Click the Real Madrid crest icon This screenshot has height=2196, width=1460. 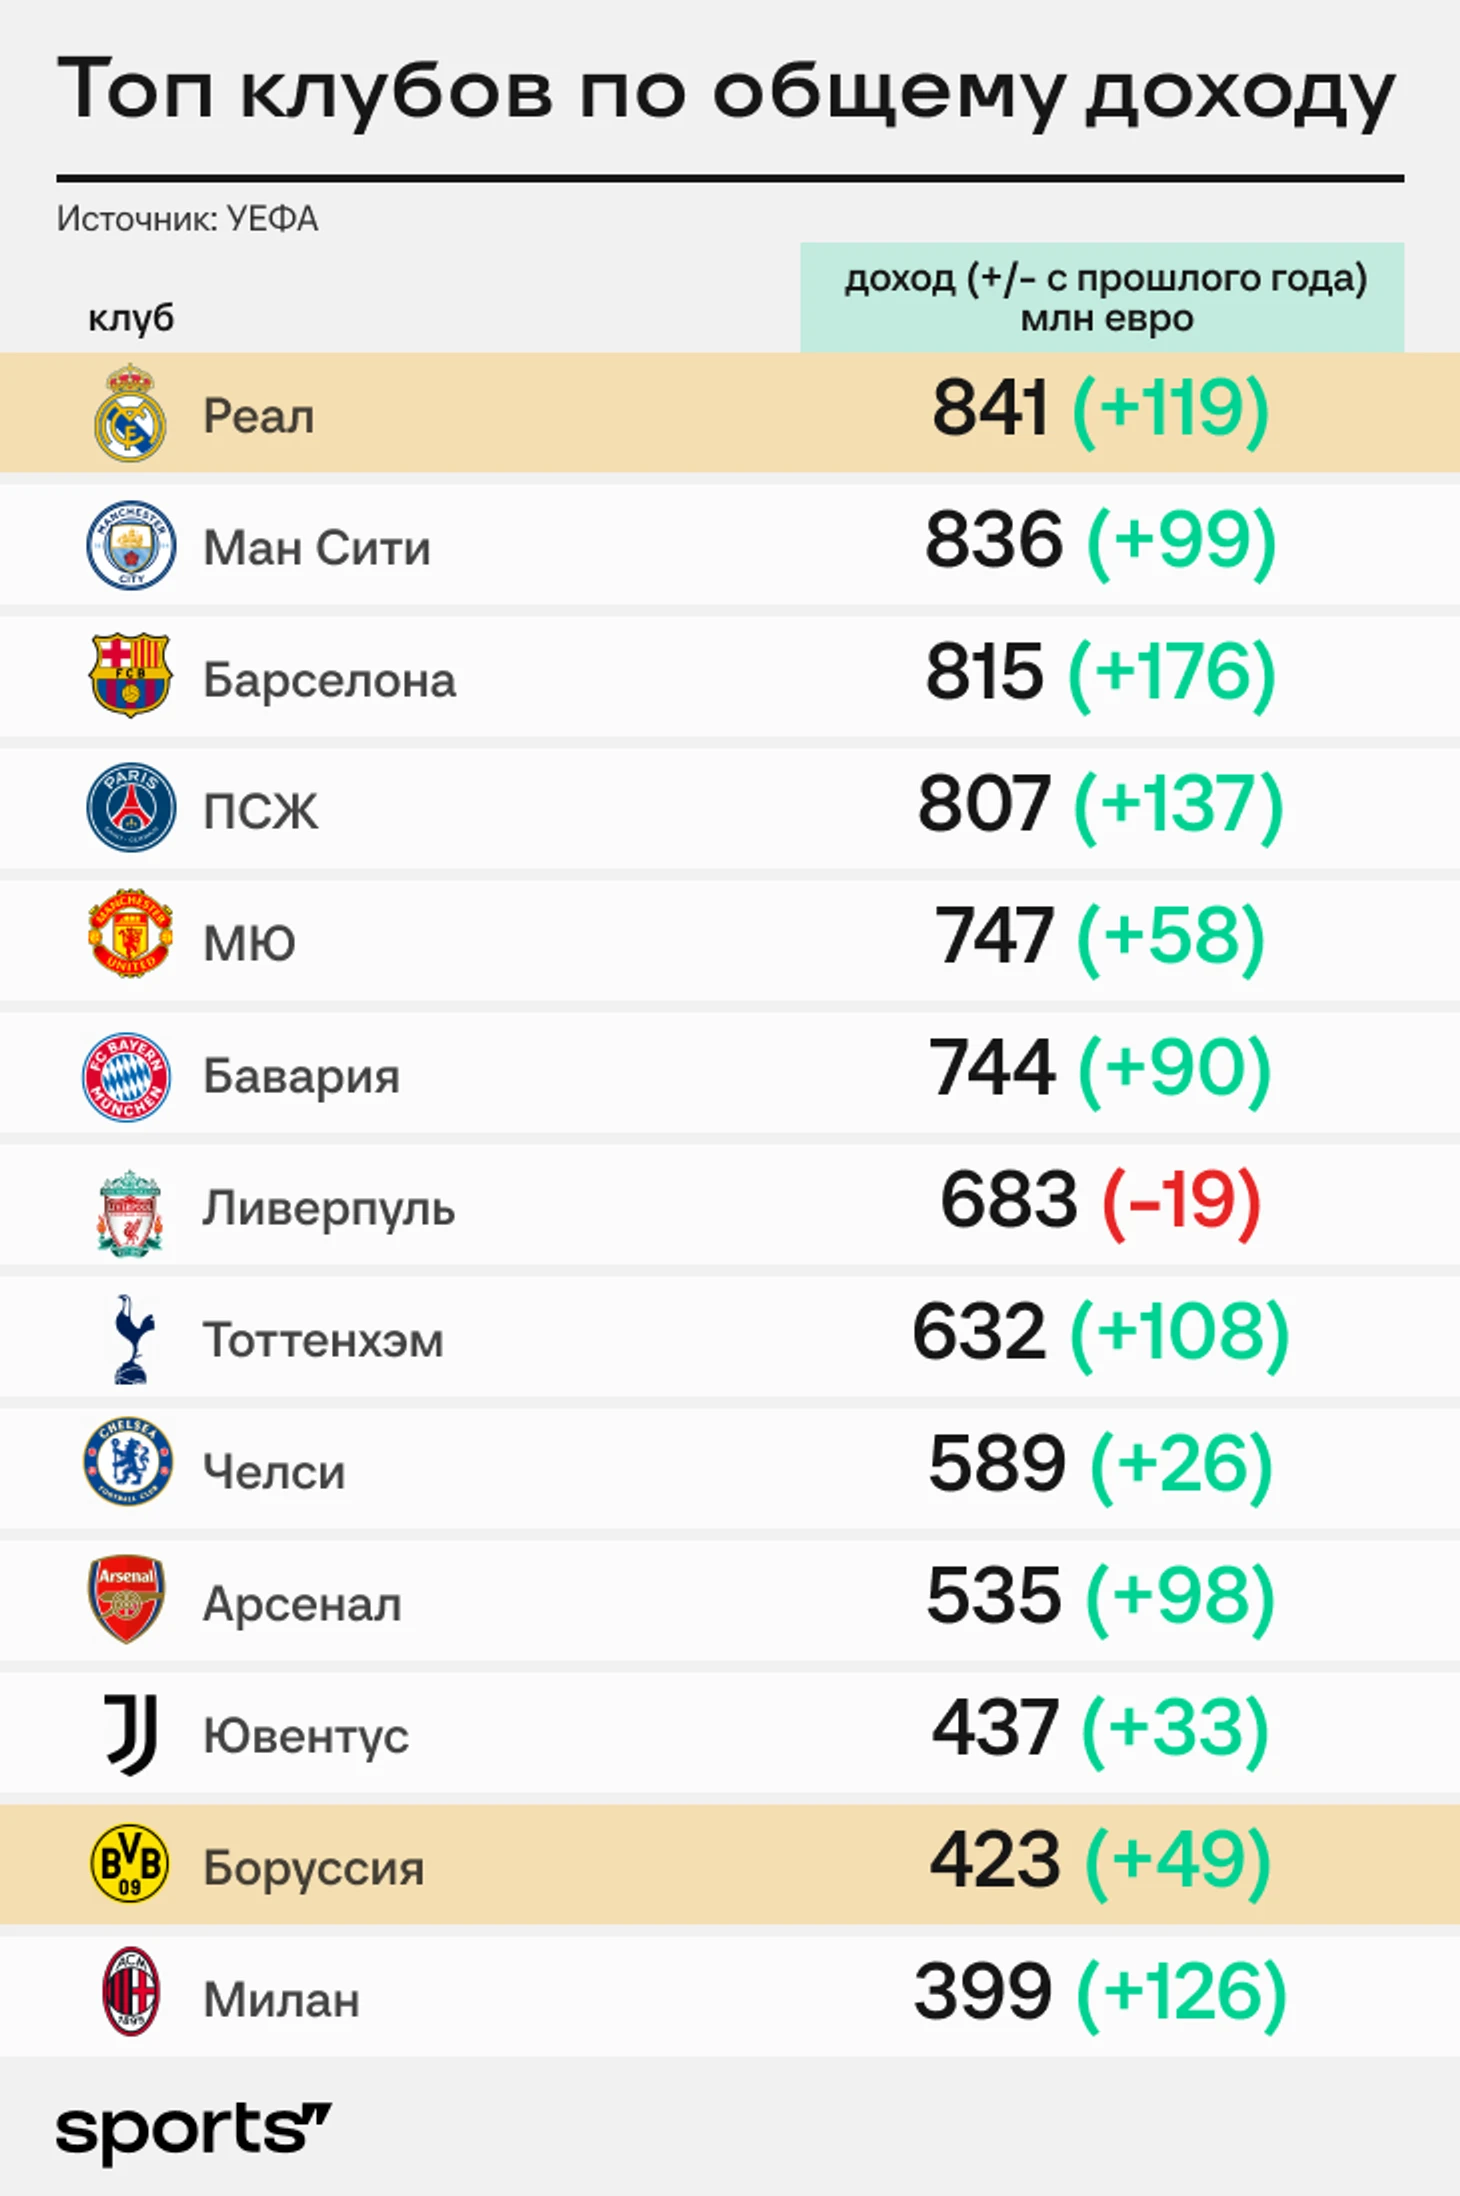[130, 413]
